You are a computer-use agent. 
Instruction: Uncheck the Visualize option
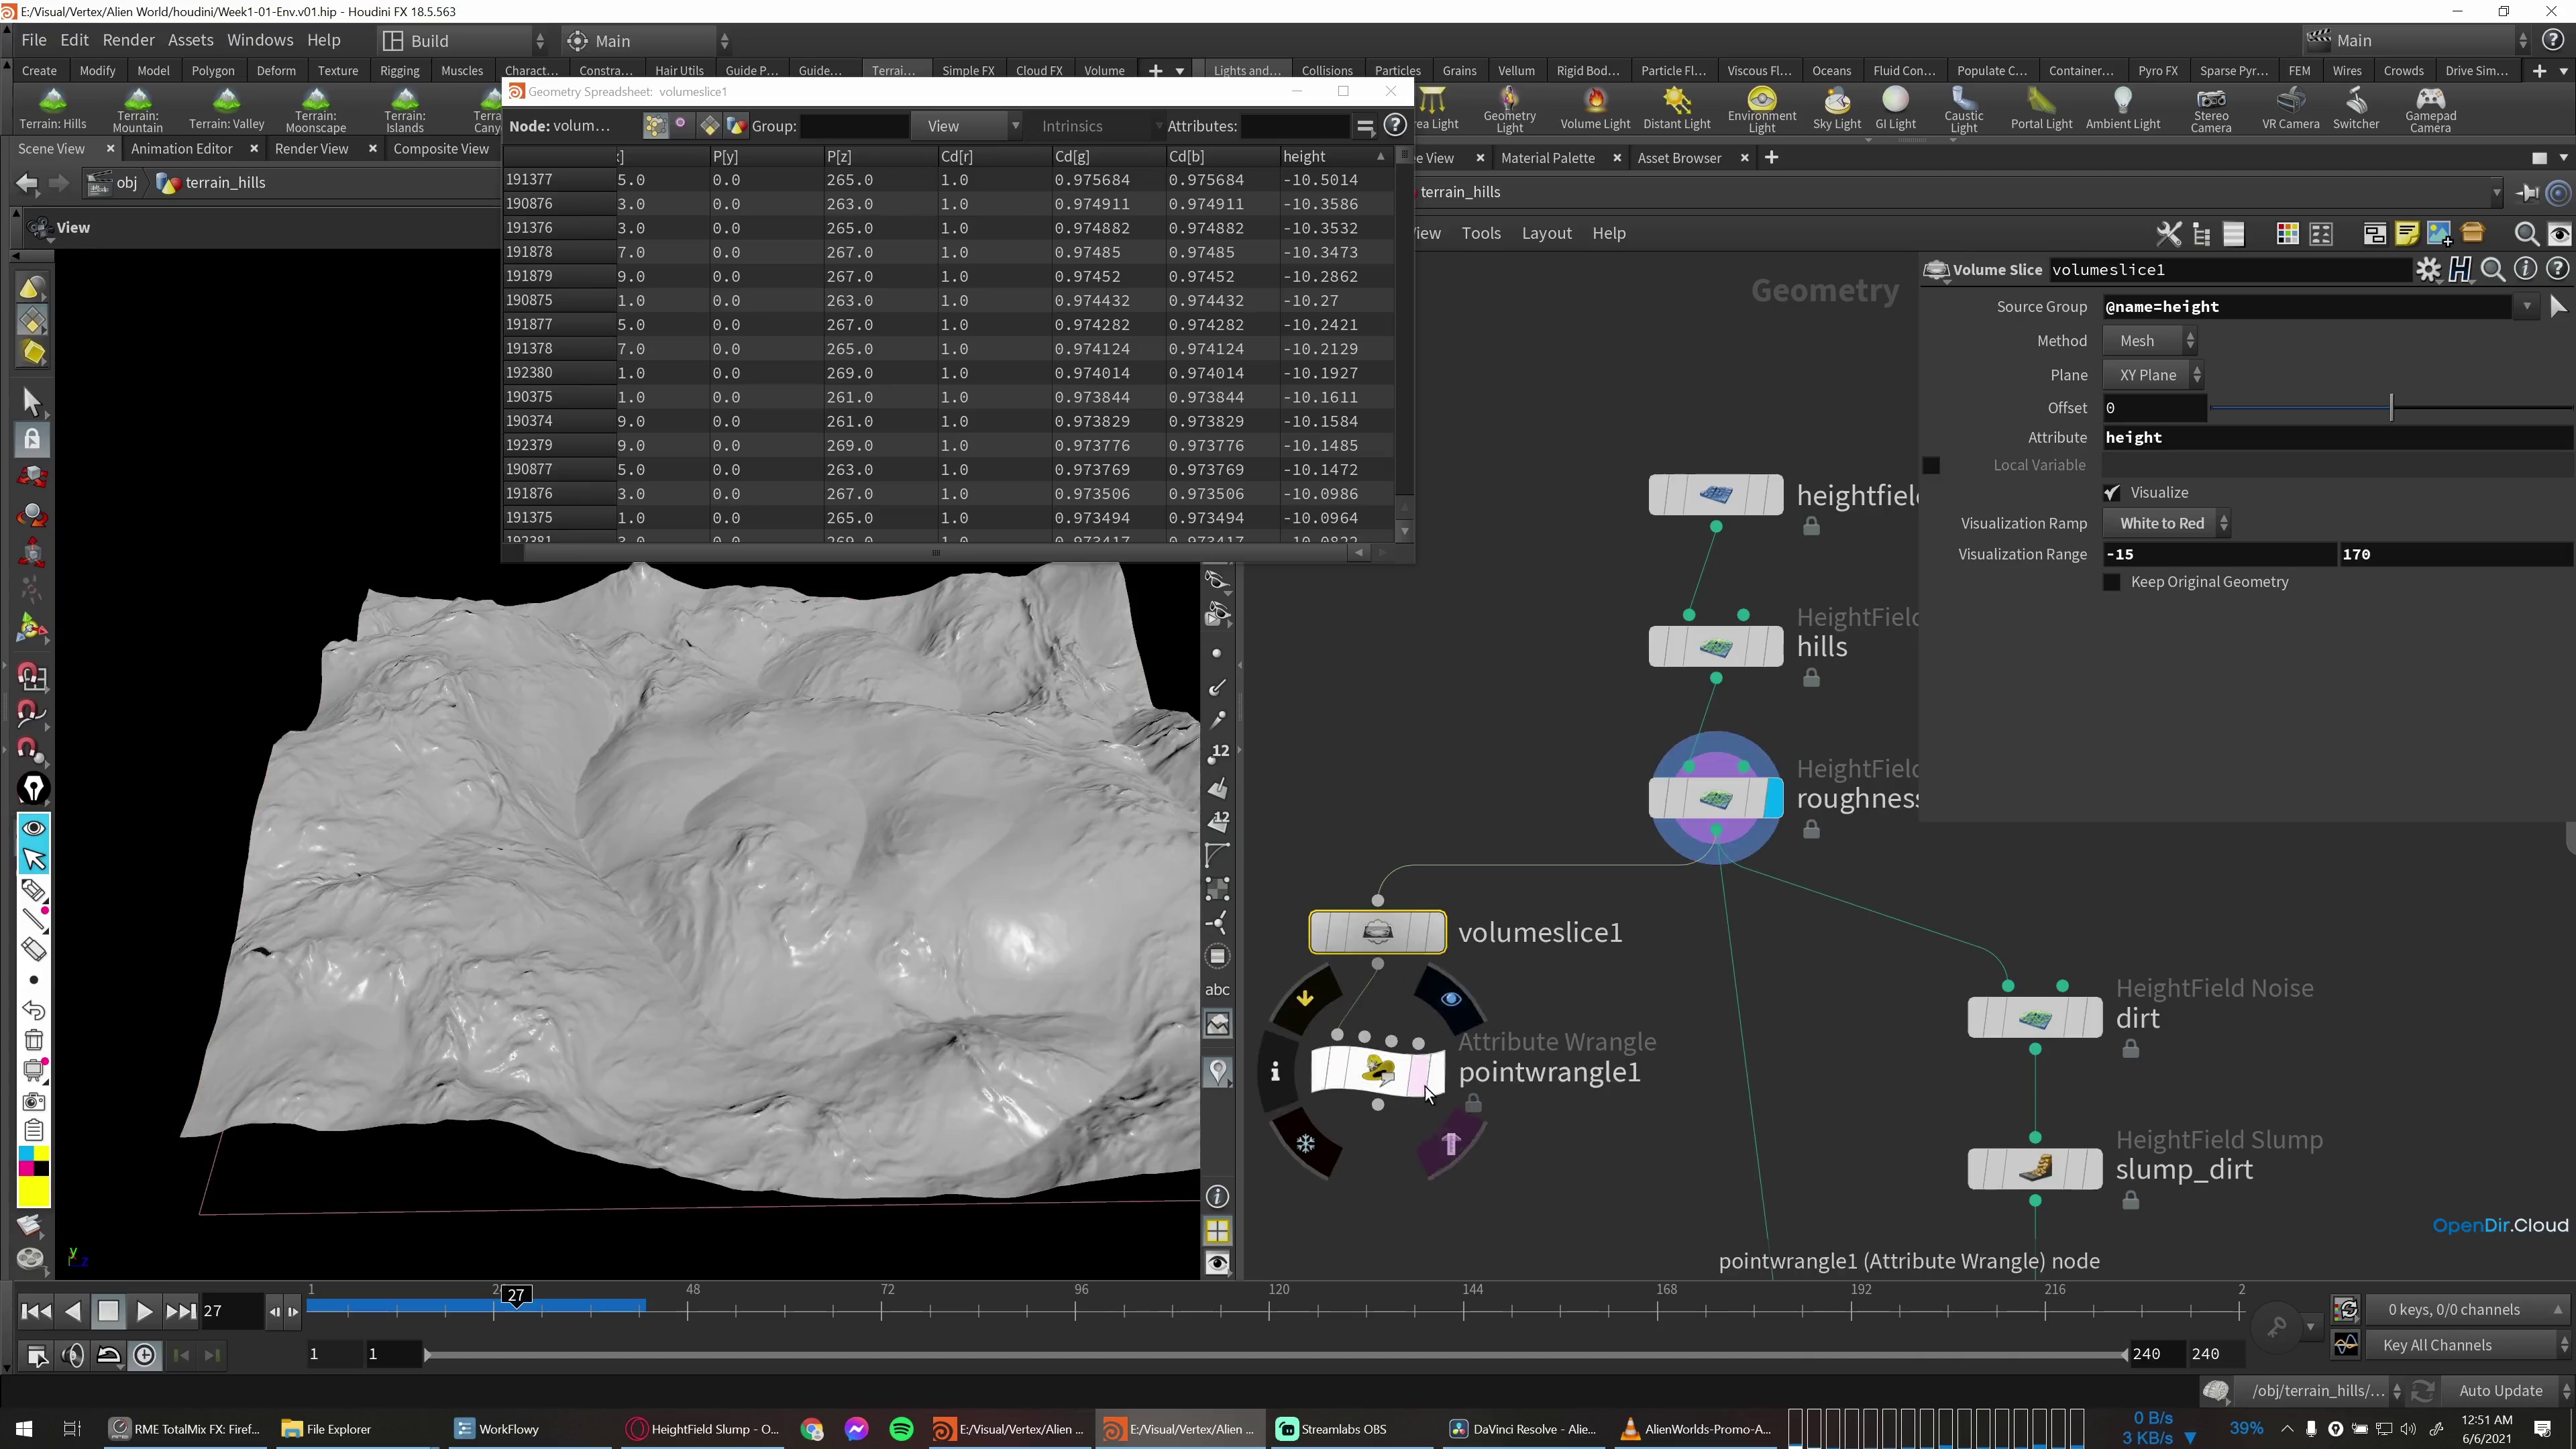pos(2112,492)
